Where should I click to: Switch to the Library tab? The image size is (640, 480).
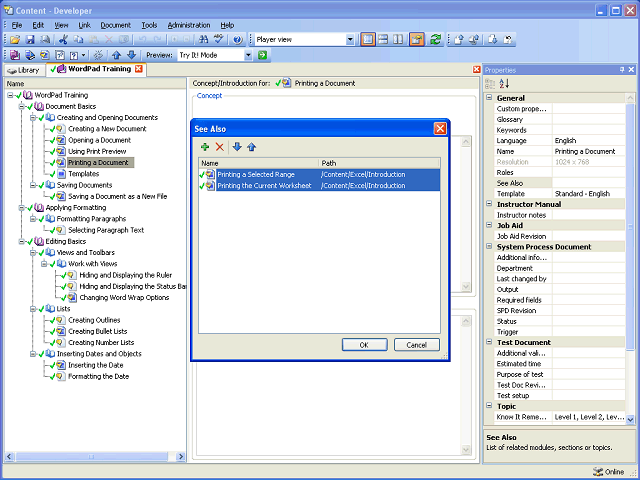24,70
